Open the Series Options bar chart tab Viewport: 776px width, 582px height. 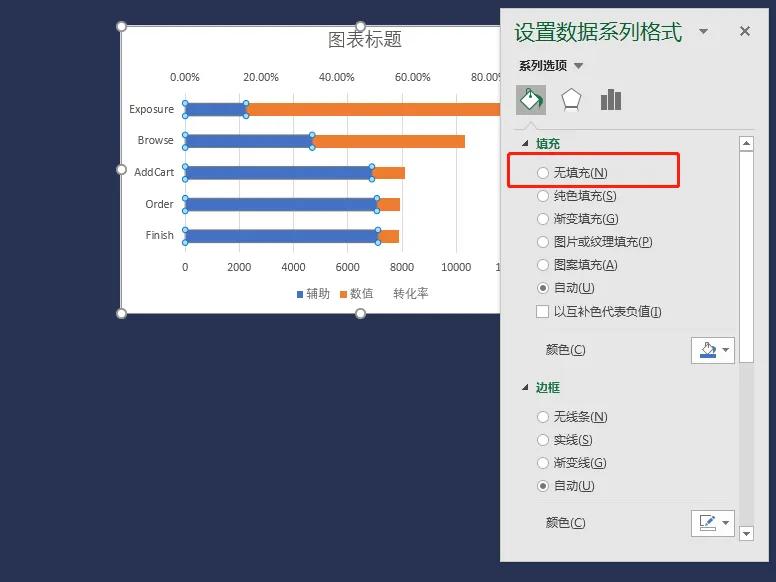click(611, 100)
